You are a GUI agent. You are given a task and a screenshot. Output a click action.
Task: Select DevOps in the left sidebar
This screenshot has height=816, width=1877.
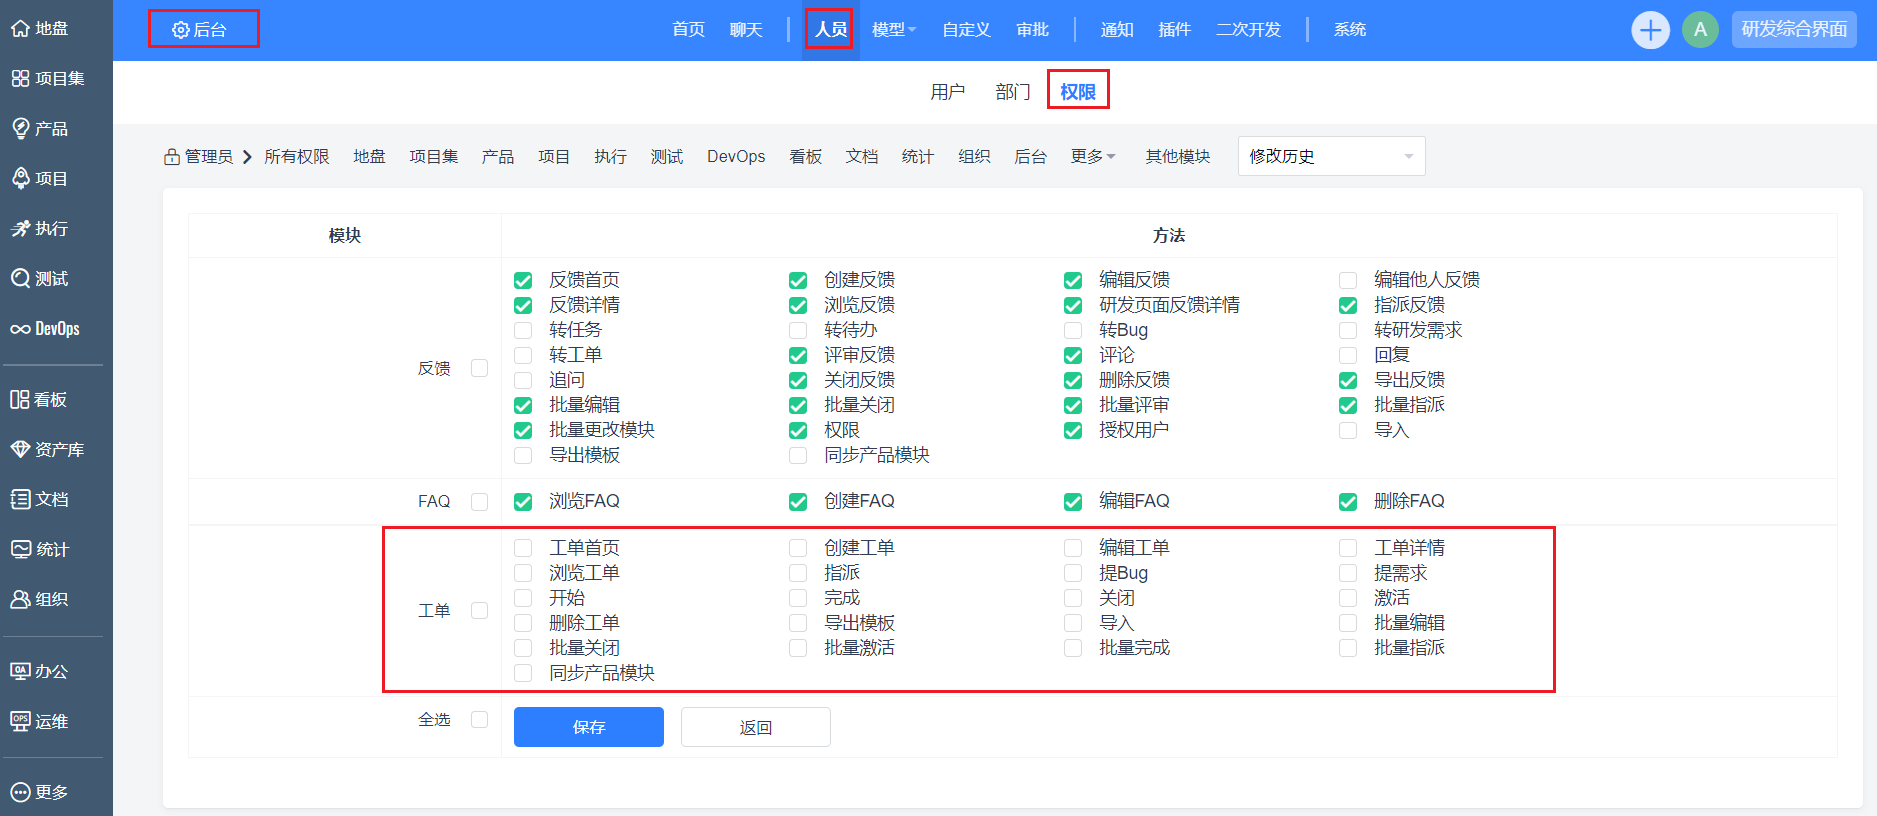[45, 329]
